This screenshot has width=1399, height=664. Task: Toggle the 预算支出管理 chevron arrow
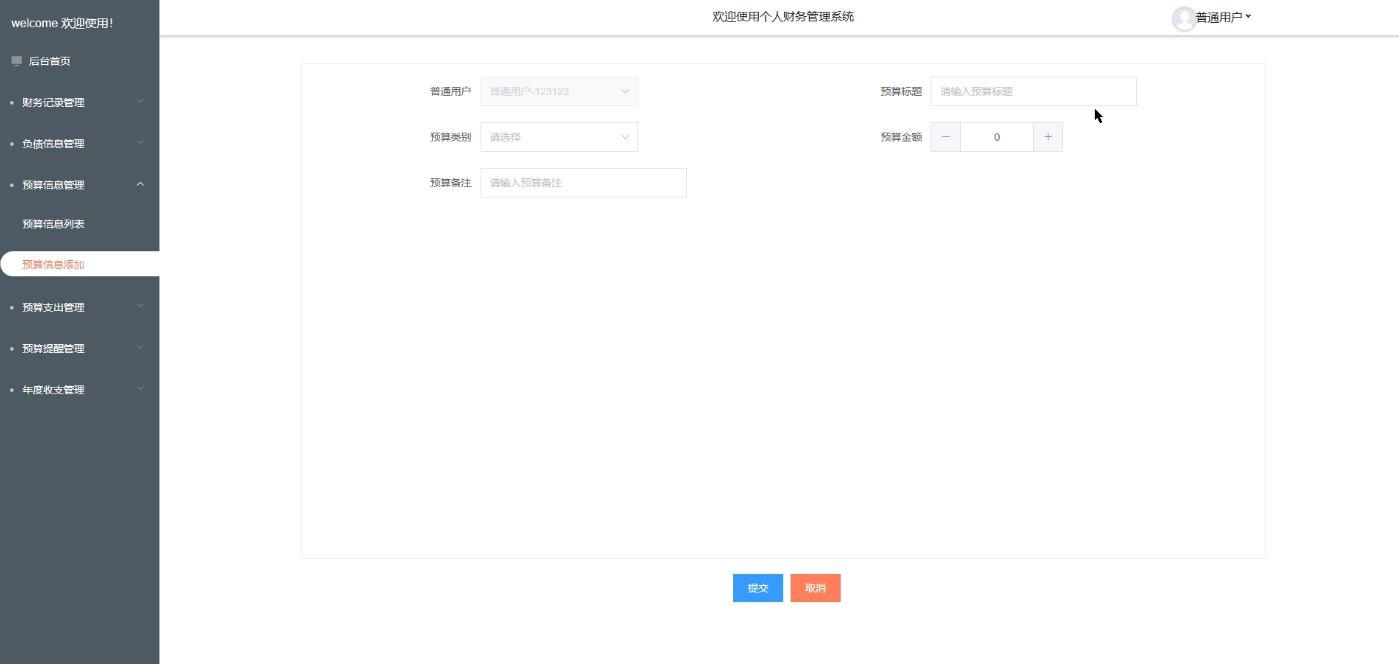(x=140, y=307)
